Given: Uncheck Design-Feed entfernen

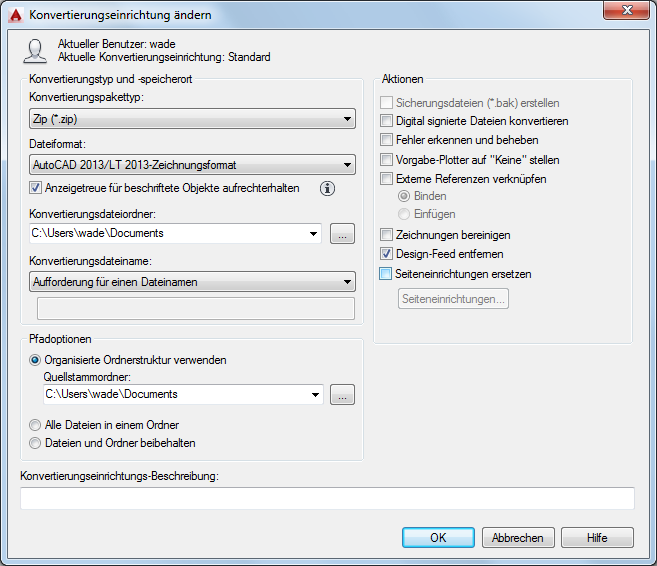Looking at the screenshot, I should (386, 254).
